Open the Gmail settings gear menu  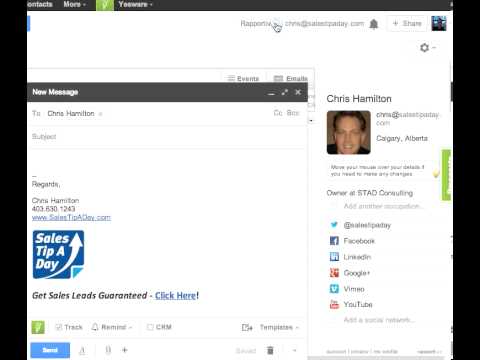coord(427,48)
